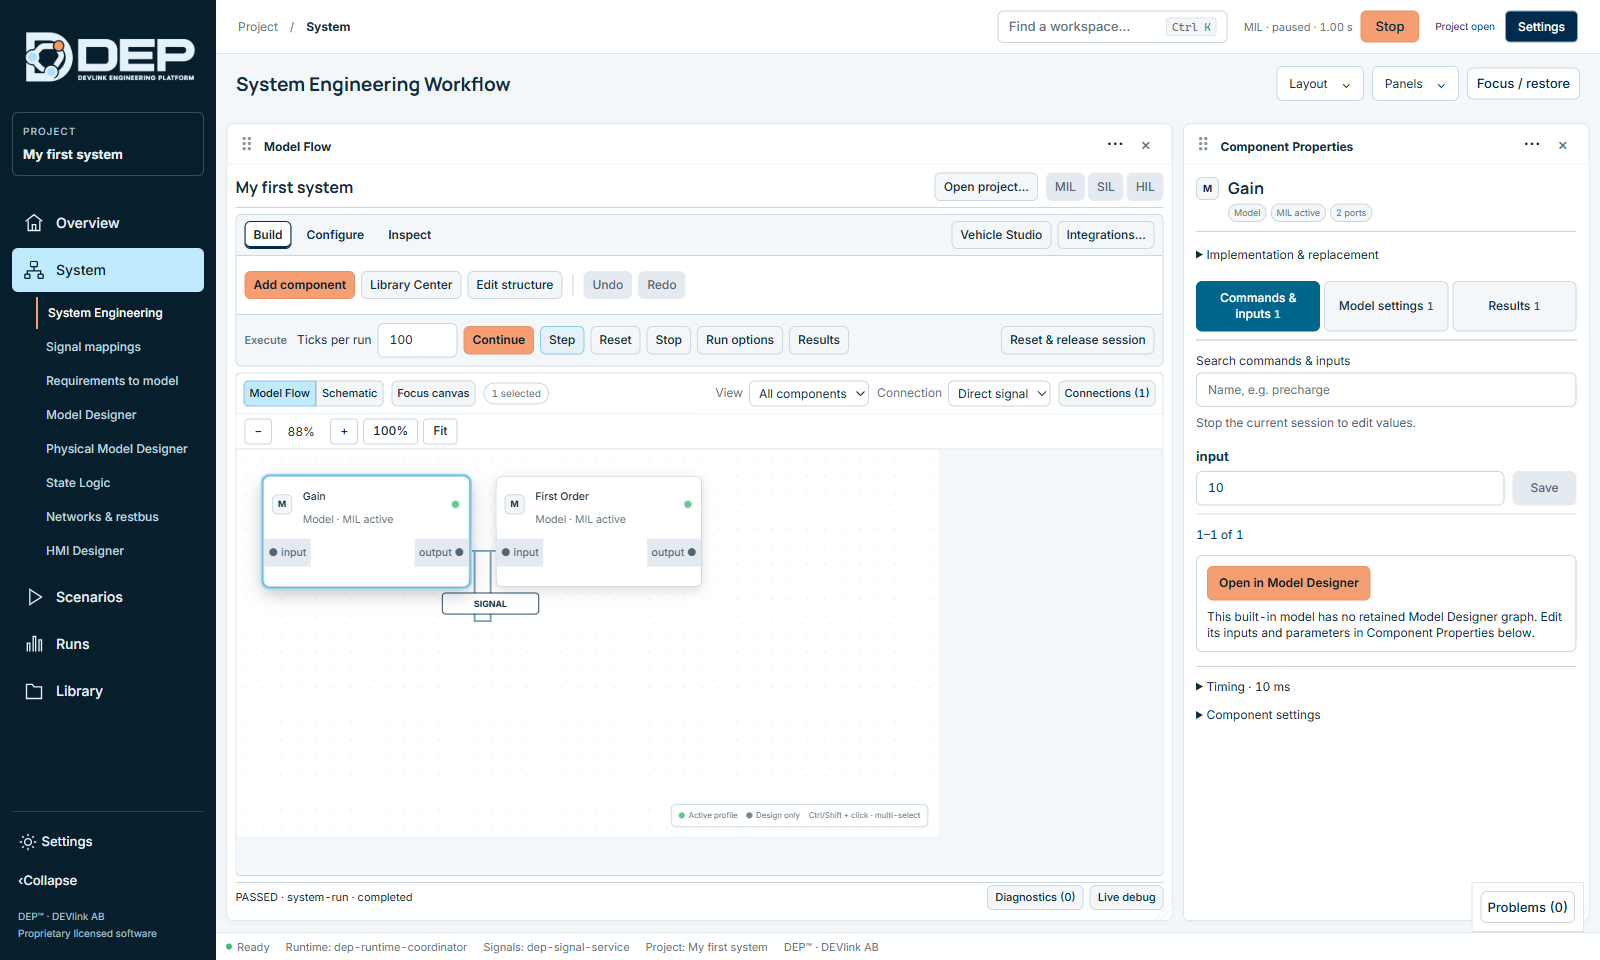
Task: Open the Panels dropdown
Action: point(1415,84)
